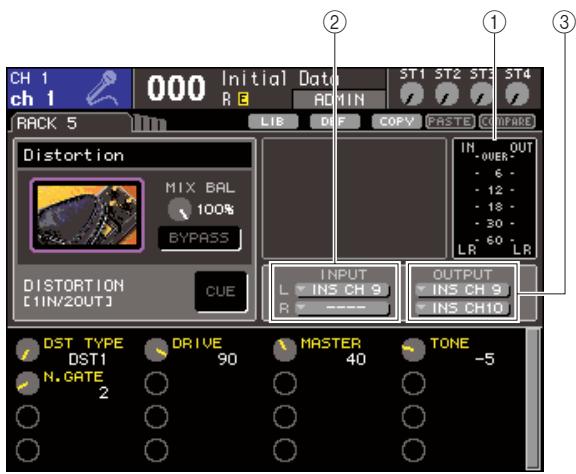Click the N.GATE value 2

[x=104, y=393]
